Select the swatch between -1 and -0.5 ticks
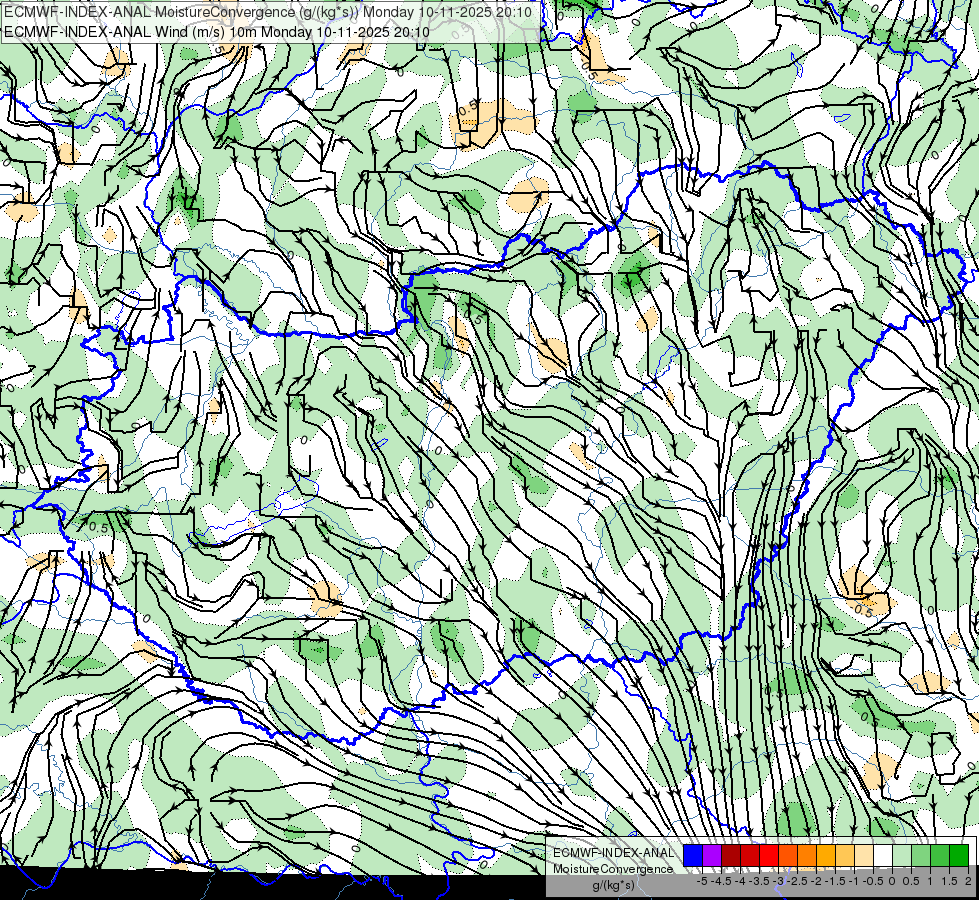979x900 pixels. (x=864, y=856)
